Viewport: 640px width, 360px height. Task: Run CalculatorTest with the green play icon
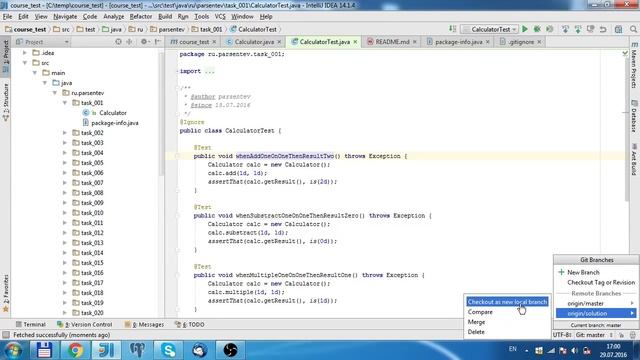[525, 29]
